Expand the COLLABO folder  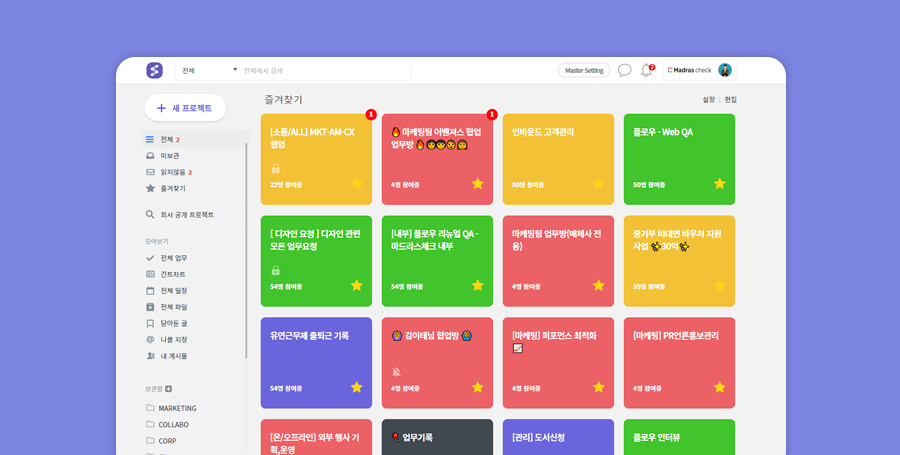point(173,424)
